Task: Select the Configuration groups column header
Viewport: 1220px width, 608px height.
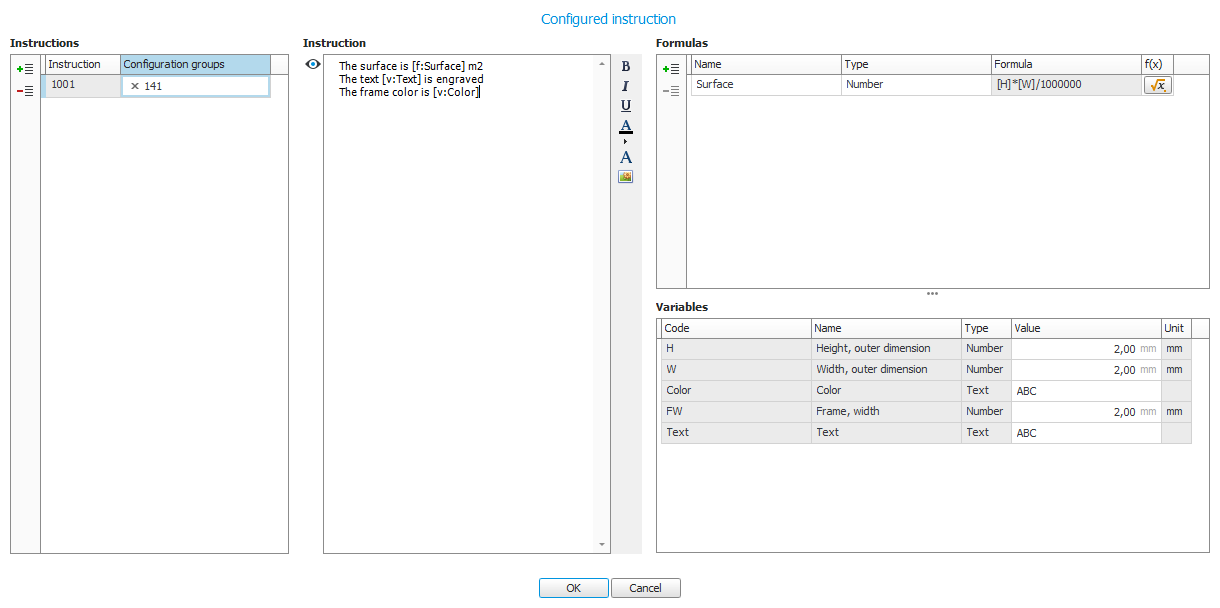Action: point(195,64)
